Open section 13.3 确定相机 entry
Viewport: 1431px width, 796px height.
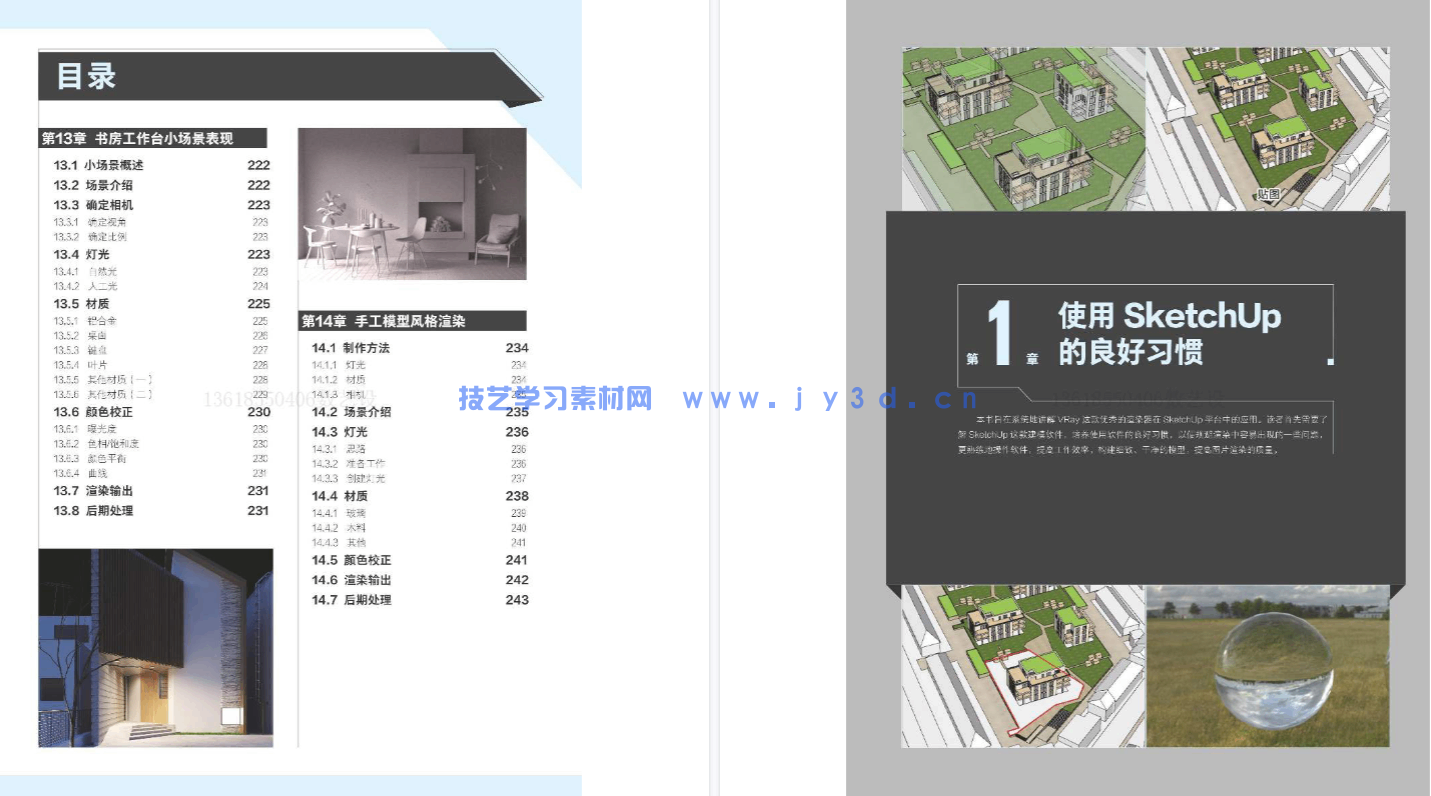[97, 204]
